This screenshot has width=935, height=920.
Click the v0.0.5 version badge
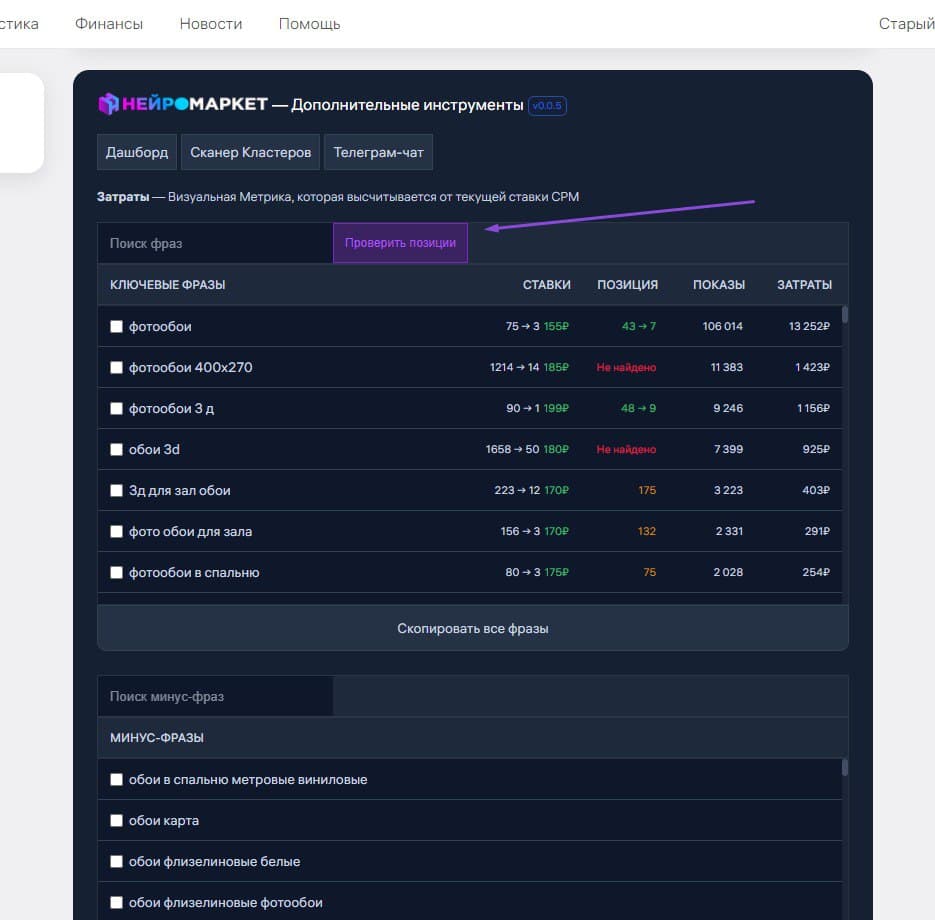pyautogui.click(x=547, y=106)
